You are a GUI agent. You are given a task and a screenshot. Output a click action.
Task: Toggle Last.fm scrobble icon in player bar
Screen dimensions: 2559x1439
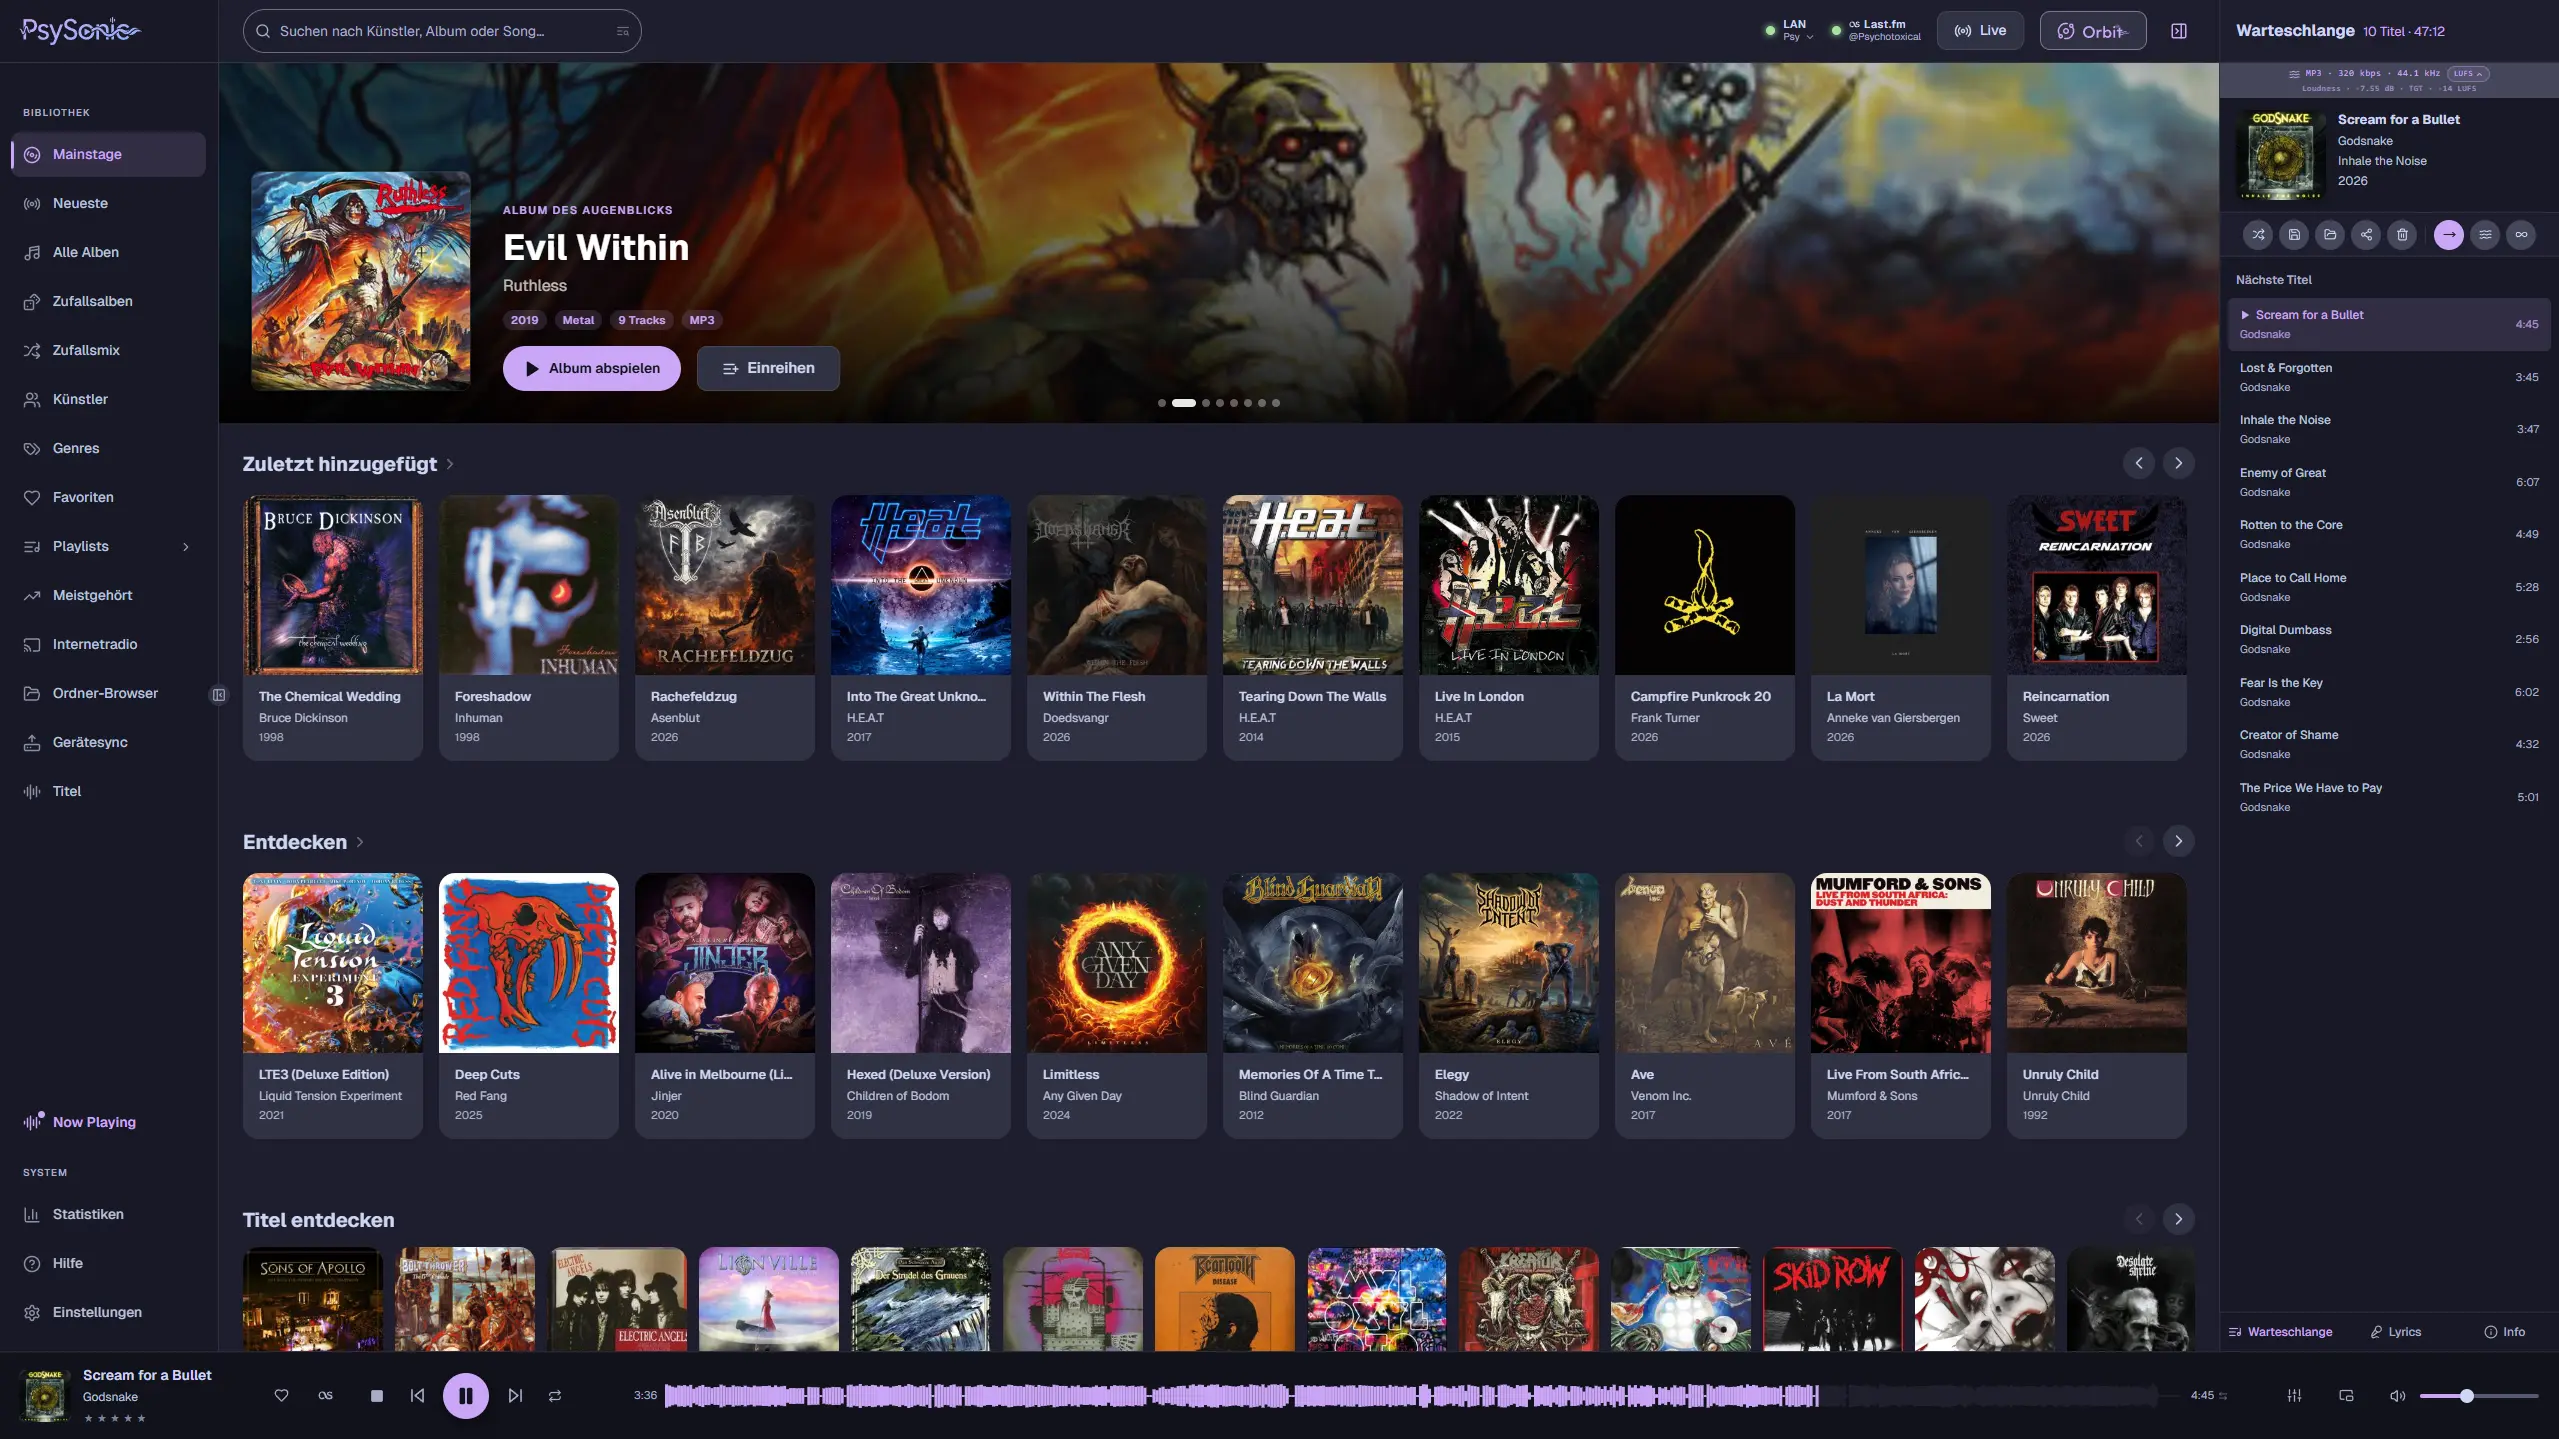click(x=325, y=1396)
